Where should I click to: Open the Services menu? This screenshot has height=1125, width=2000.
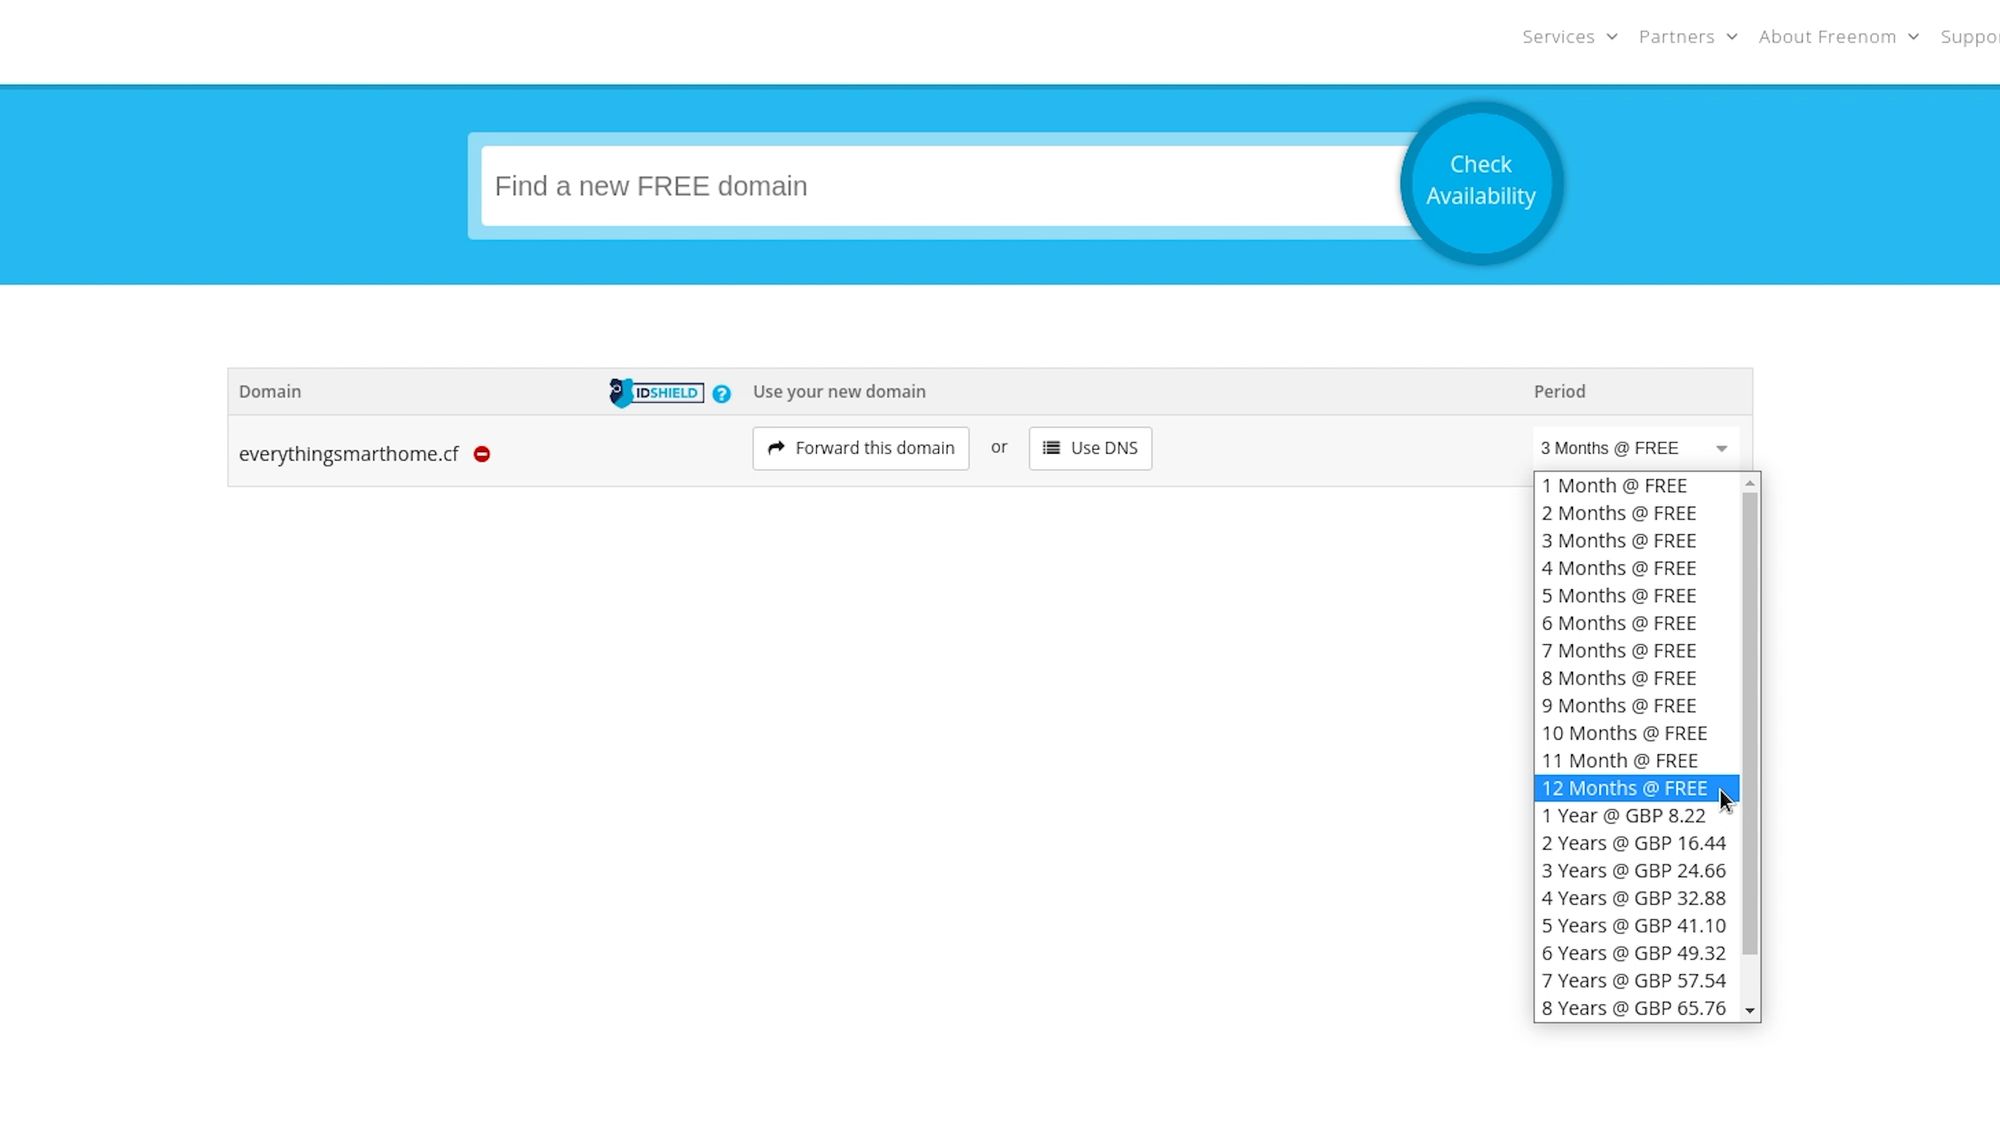tap(1569, 37)
